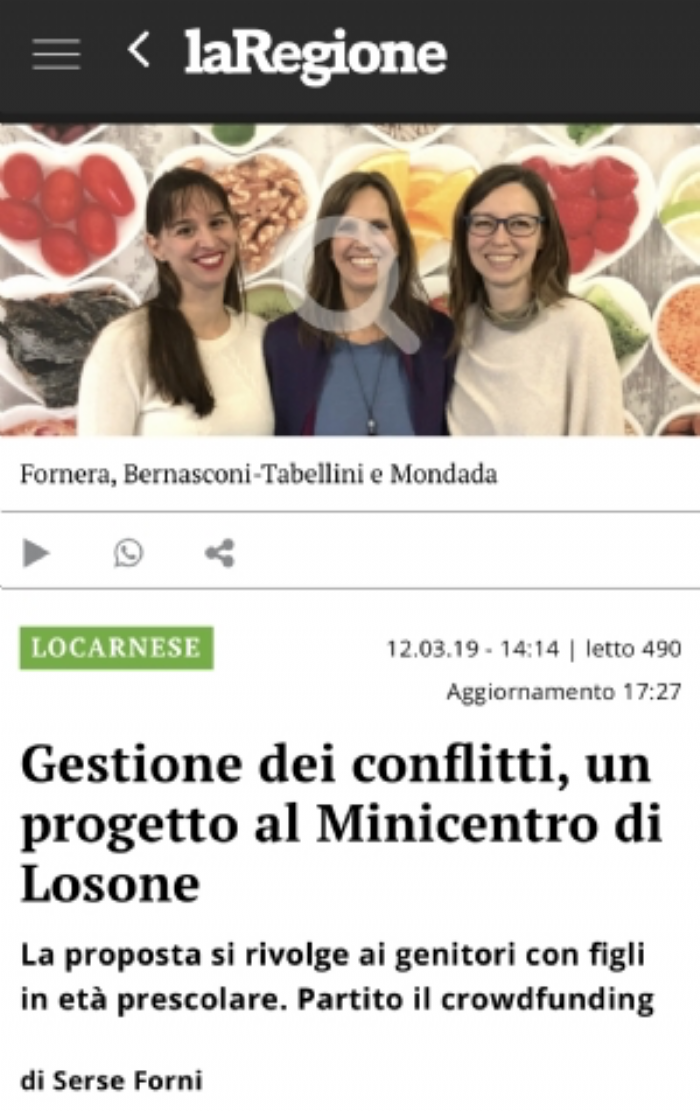The width and height of the screenshot is (700, 1111).
Task: Enlarge photo via magnifier overlay icon
Action: click(x=350, y=281)
